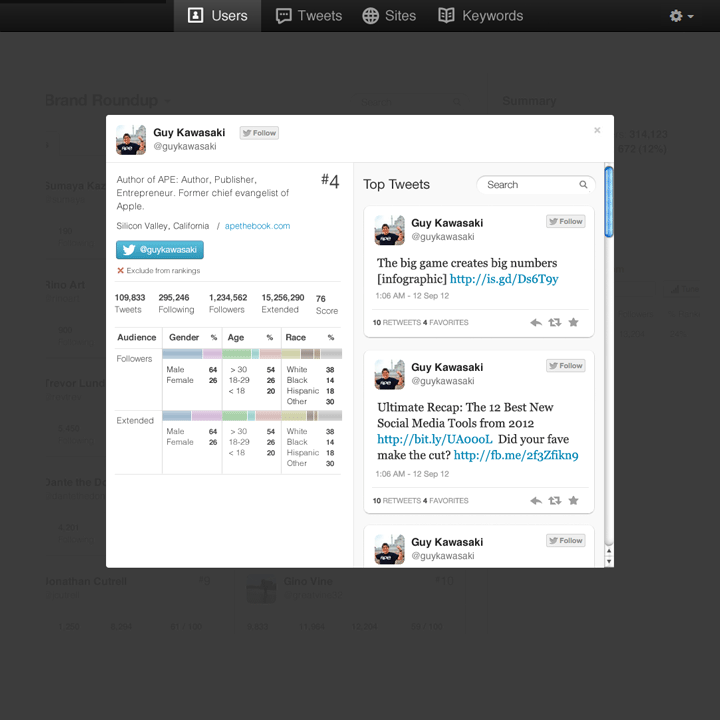
Task: Open the Keywords tab
Action: [480, 16]
